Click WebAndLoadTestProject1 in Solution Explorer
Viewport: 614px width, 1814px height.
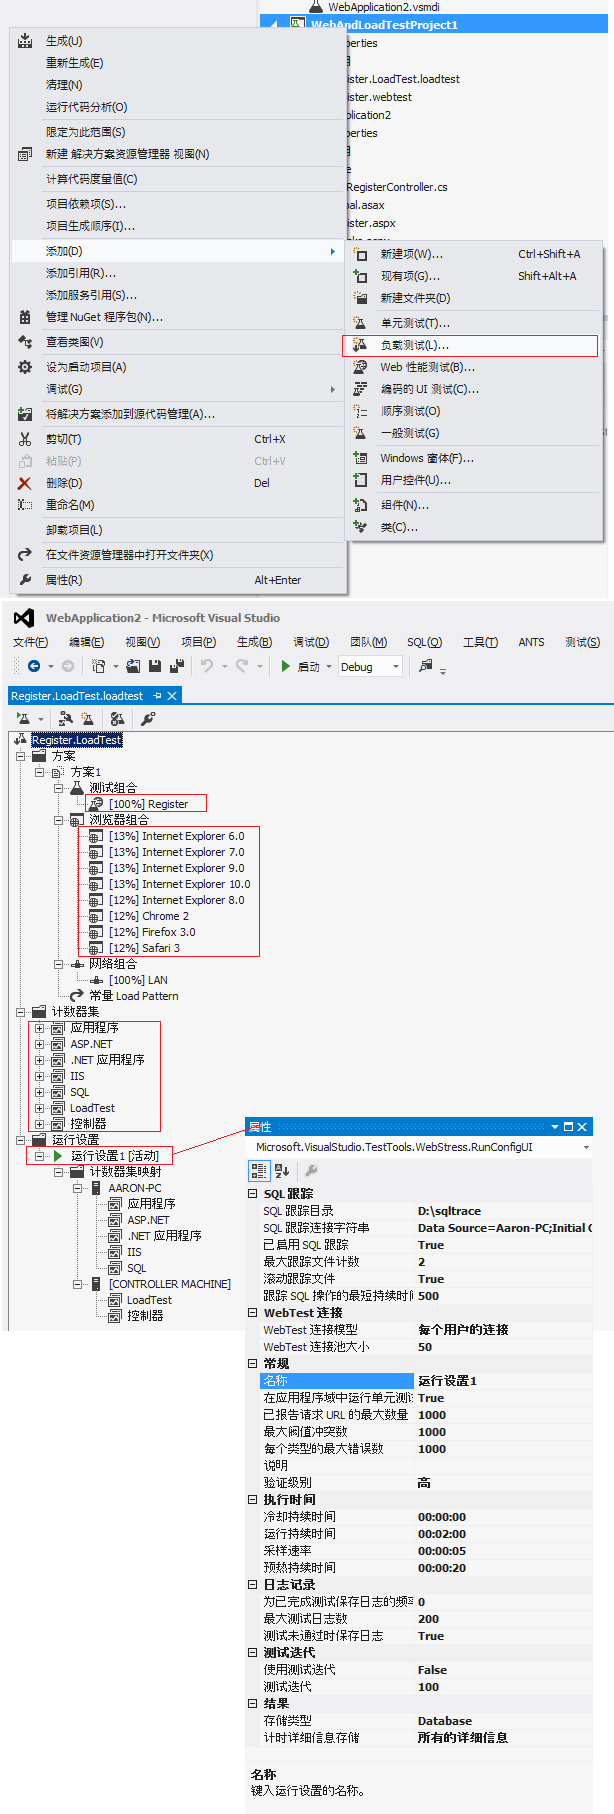point(384,25)
